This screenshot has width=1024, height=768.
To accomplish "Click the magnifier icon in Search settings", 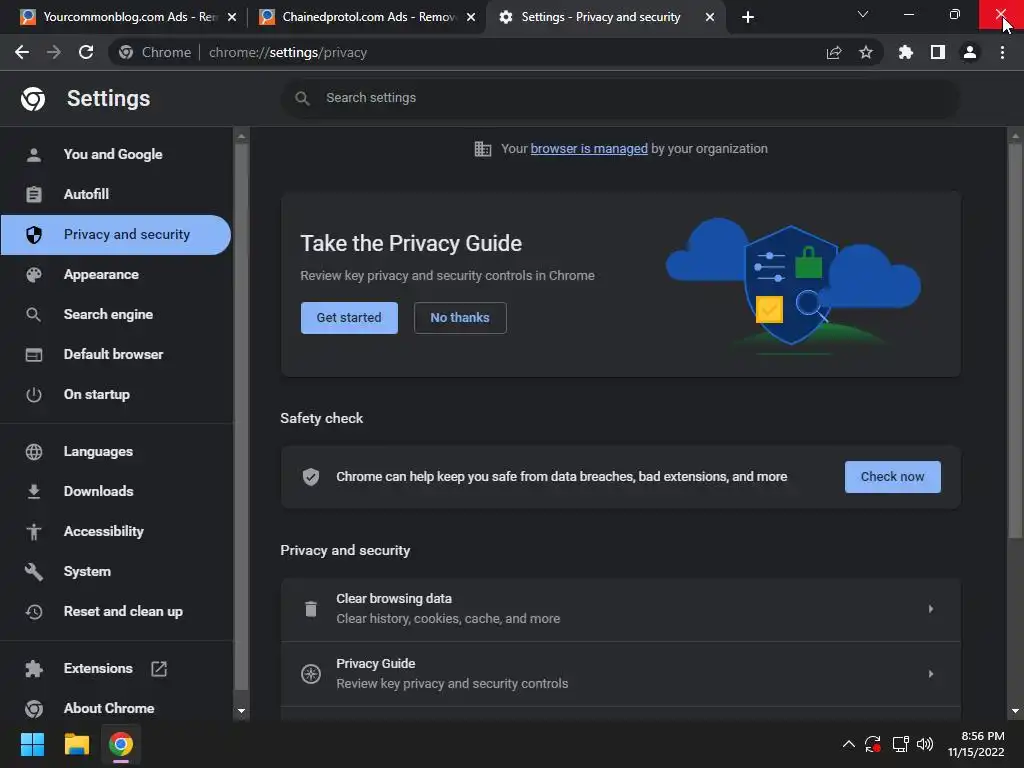I will (302, 98).
